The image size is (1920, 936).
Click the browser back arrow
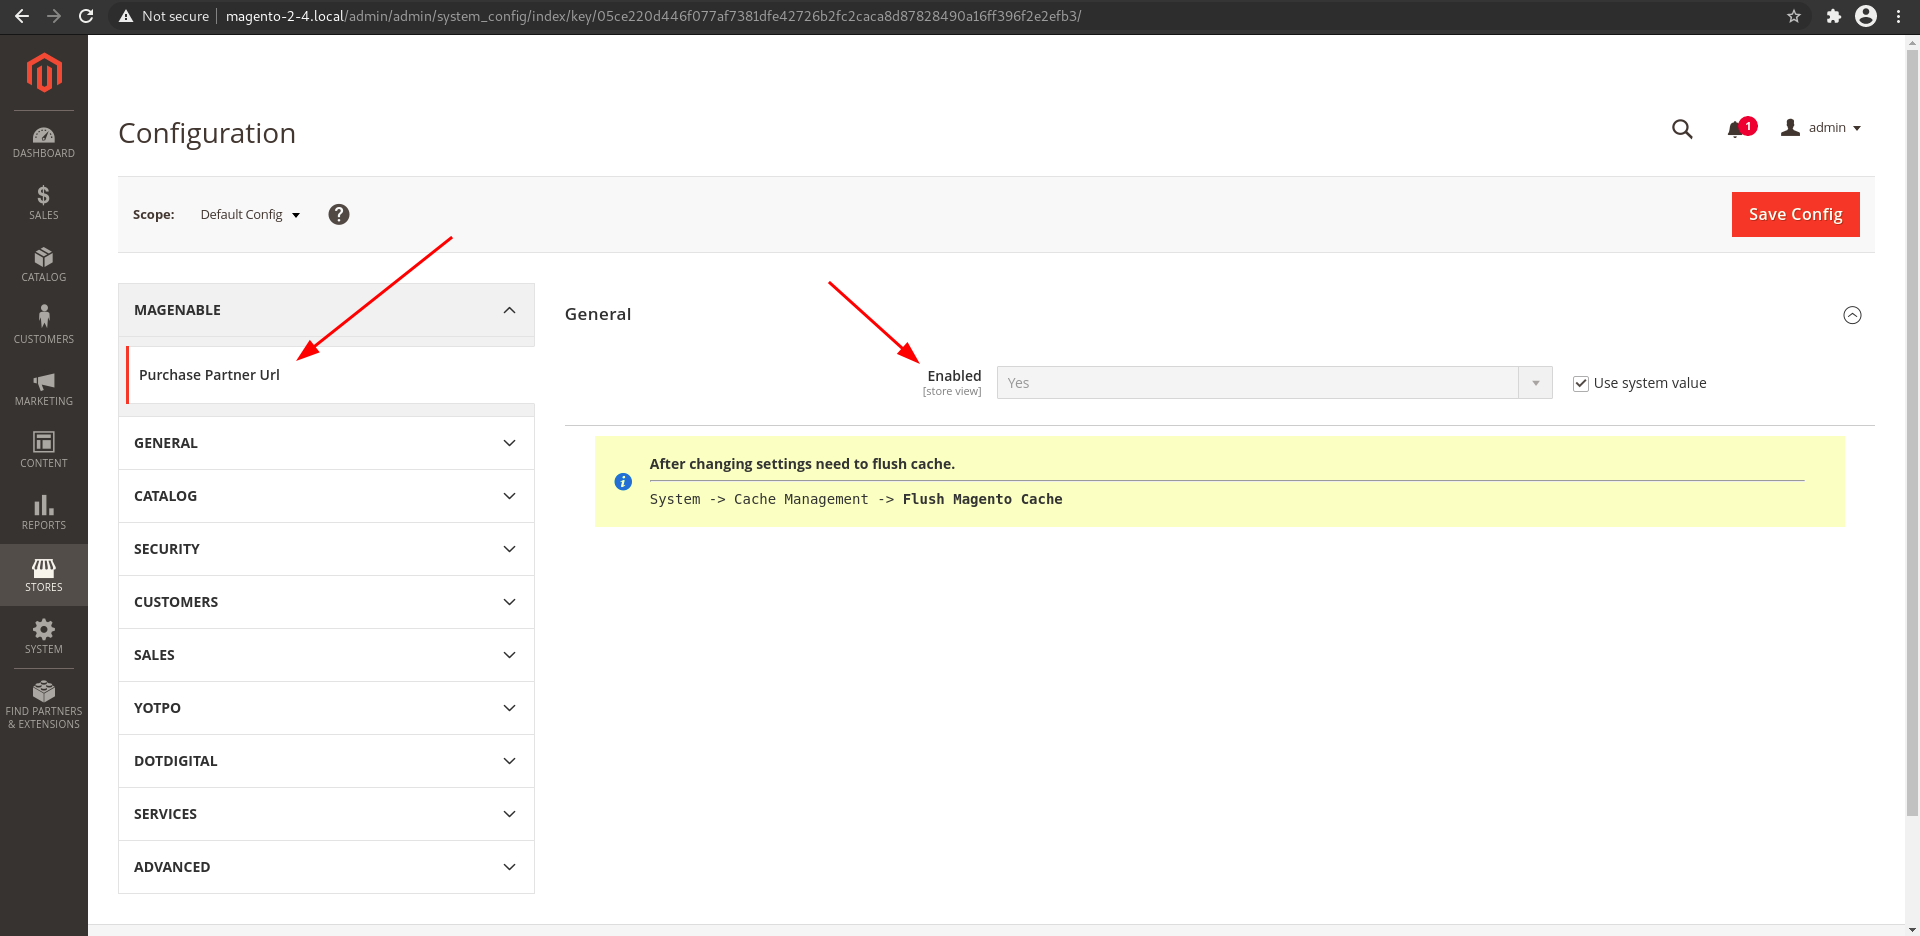click(22, 16)
